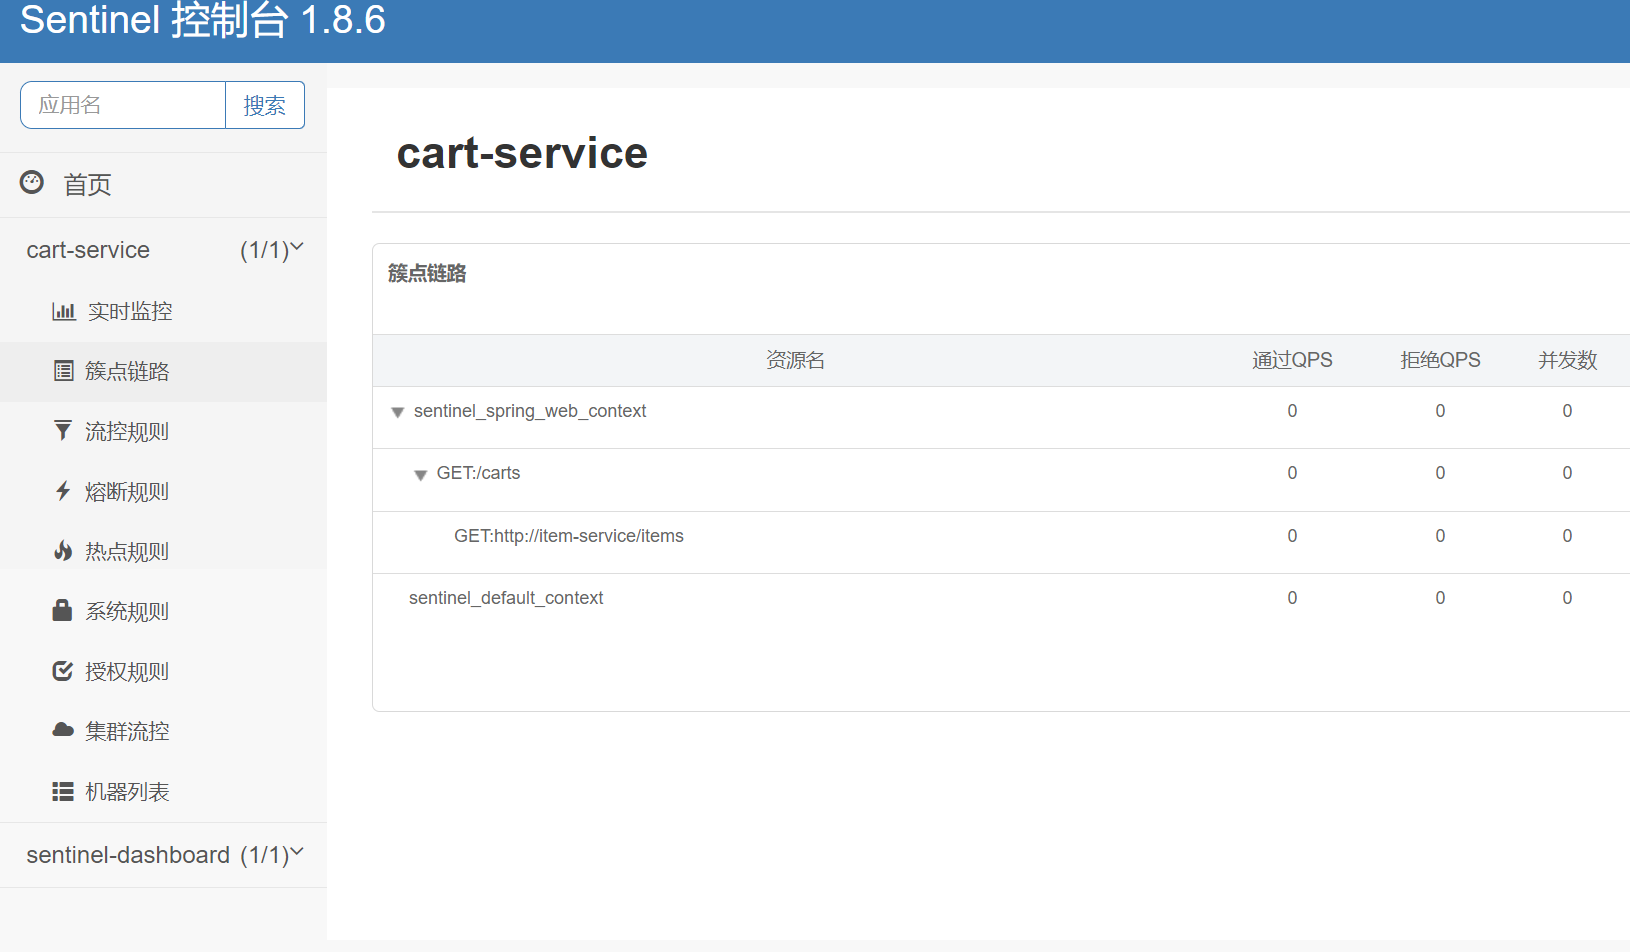The width and height of the screenshot is (1630, 952).
Task: Select cart-service in the sidebar
Action: [88, 250]
